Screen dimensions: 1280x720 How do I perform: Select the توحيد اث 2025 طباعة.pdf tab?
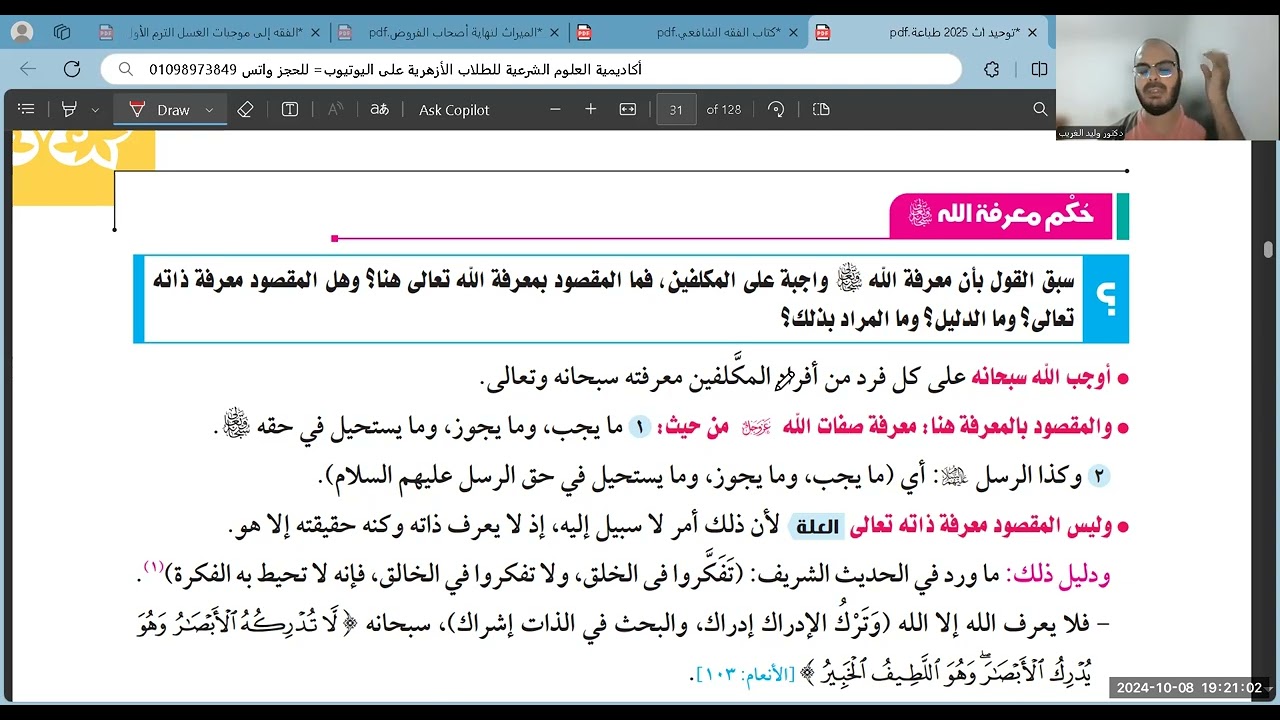tap(928, 32)
